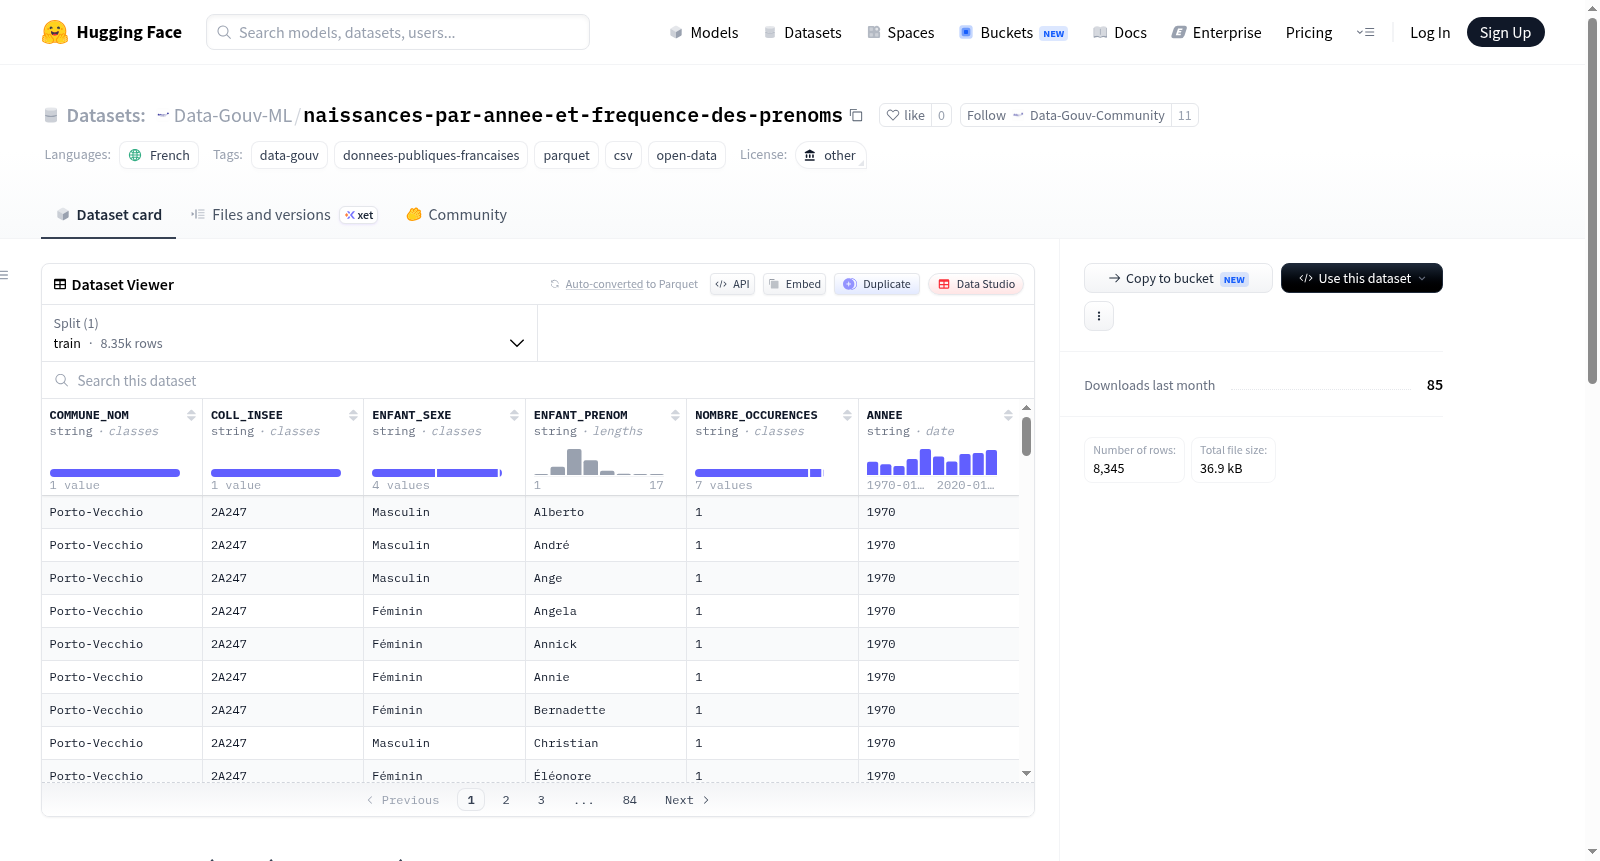Screen dimensions: 1600x861
Task: Follow Data-Gouv-Community
Action: 1066,115
